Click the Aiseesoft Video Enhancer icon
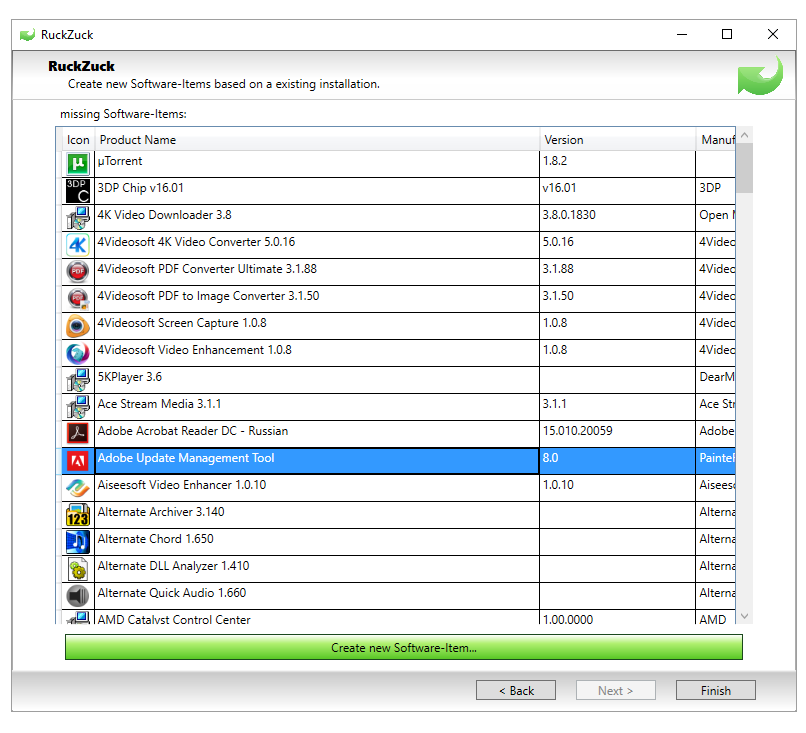Image resolution: width=806 pixels, height=733 pixels. 78,488
